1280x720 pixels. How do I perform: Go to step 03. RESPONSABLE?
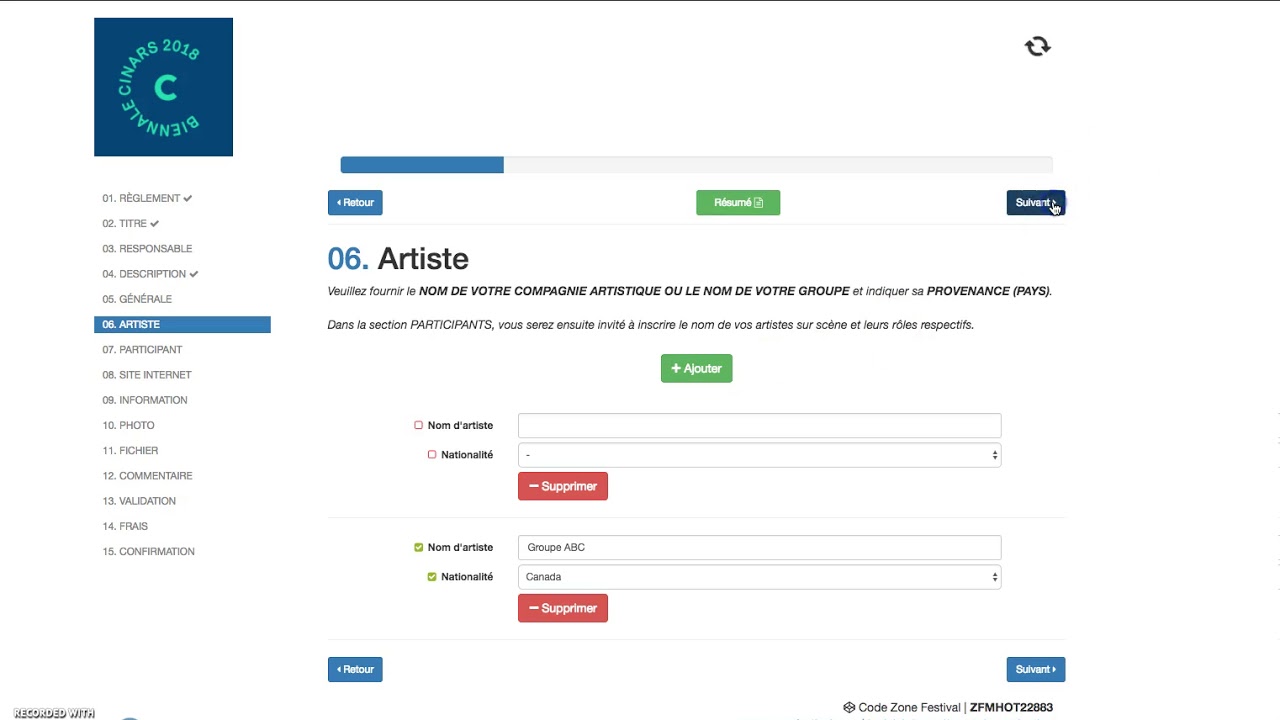pyautogui.click(x=147, y=248)
